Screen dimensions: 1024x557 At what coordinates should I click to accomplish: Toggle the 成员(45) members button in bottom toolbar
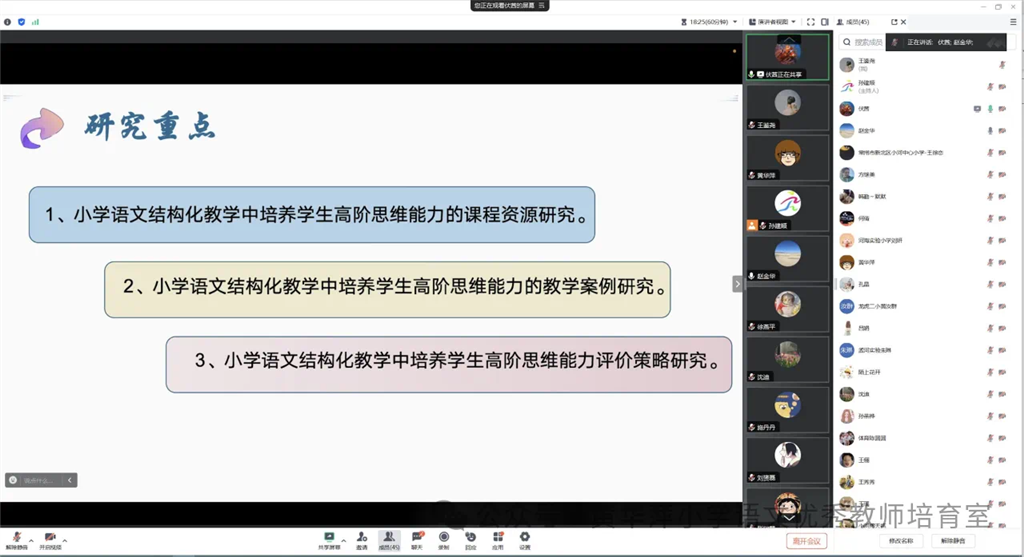(389, 540)
